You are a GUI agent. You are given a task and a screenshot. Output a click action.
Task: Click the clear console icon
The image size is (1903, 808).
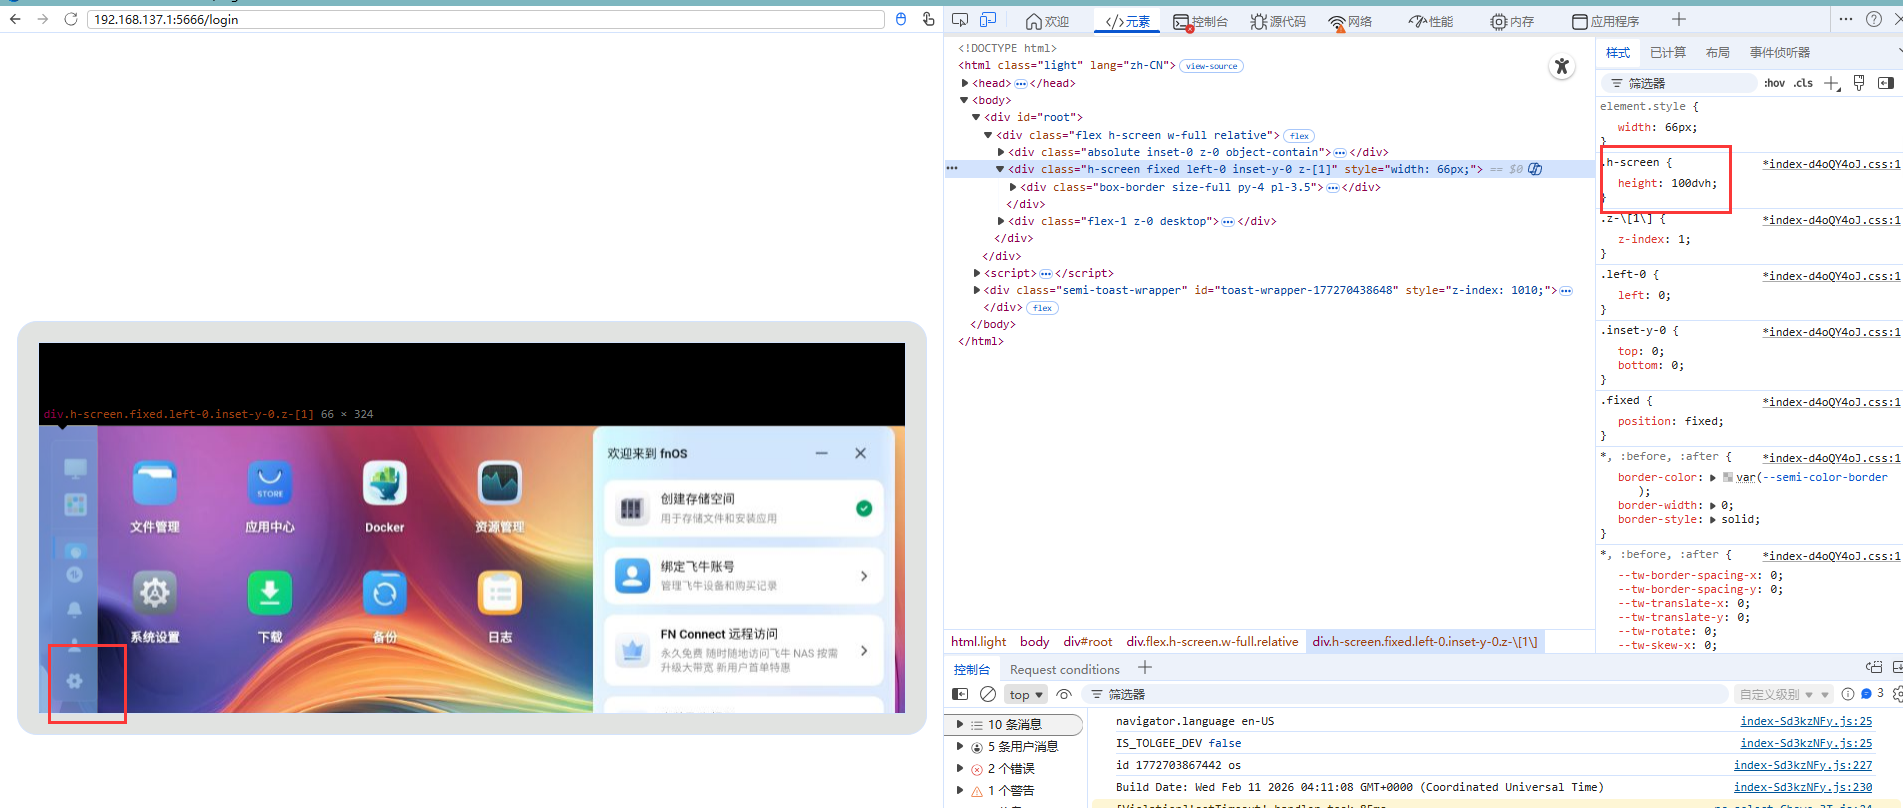point(988,694)
